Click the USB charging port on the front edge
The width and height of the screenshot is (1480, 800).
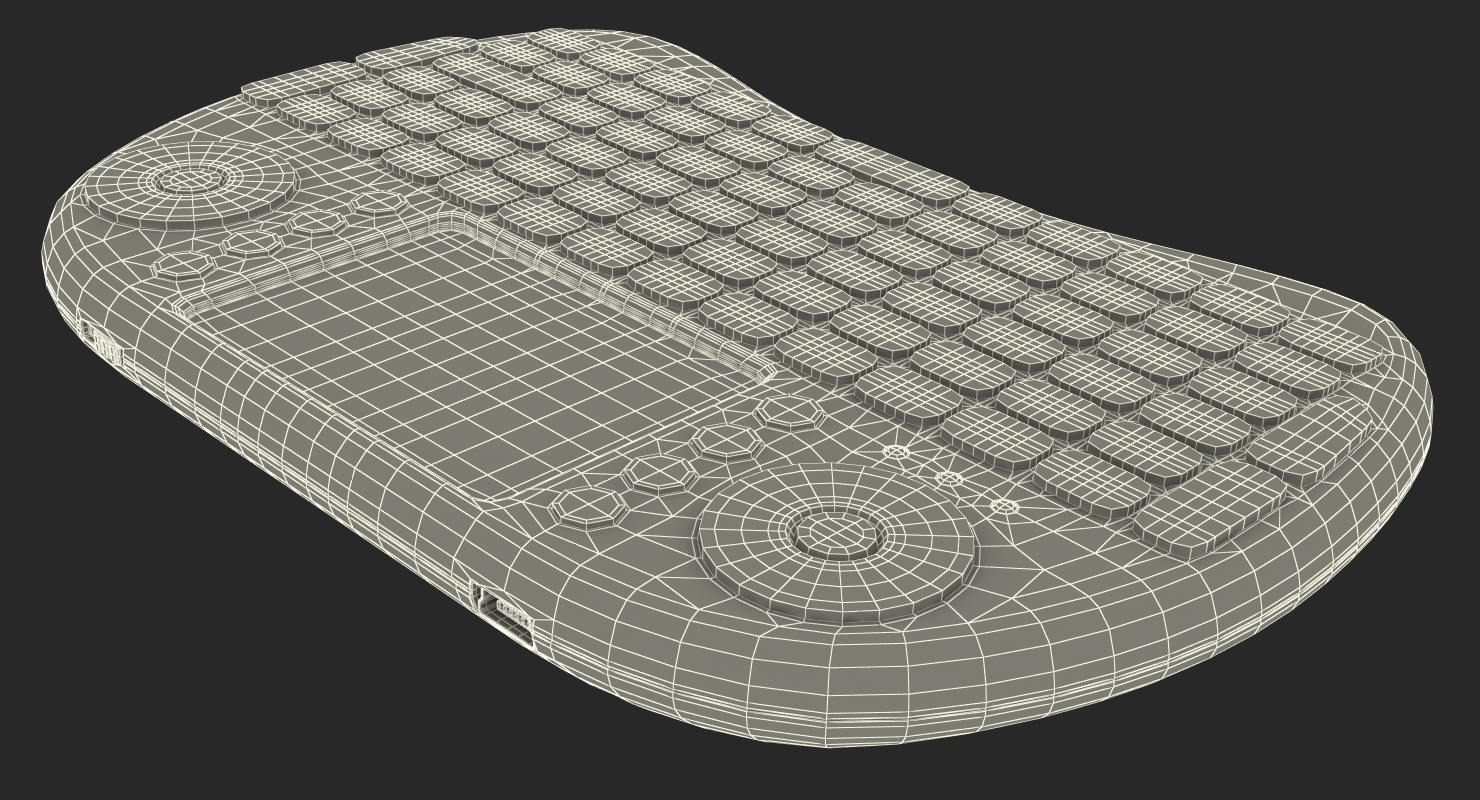503,613
